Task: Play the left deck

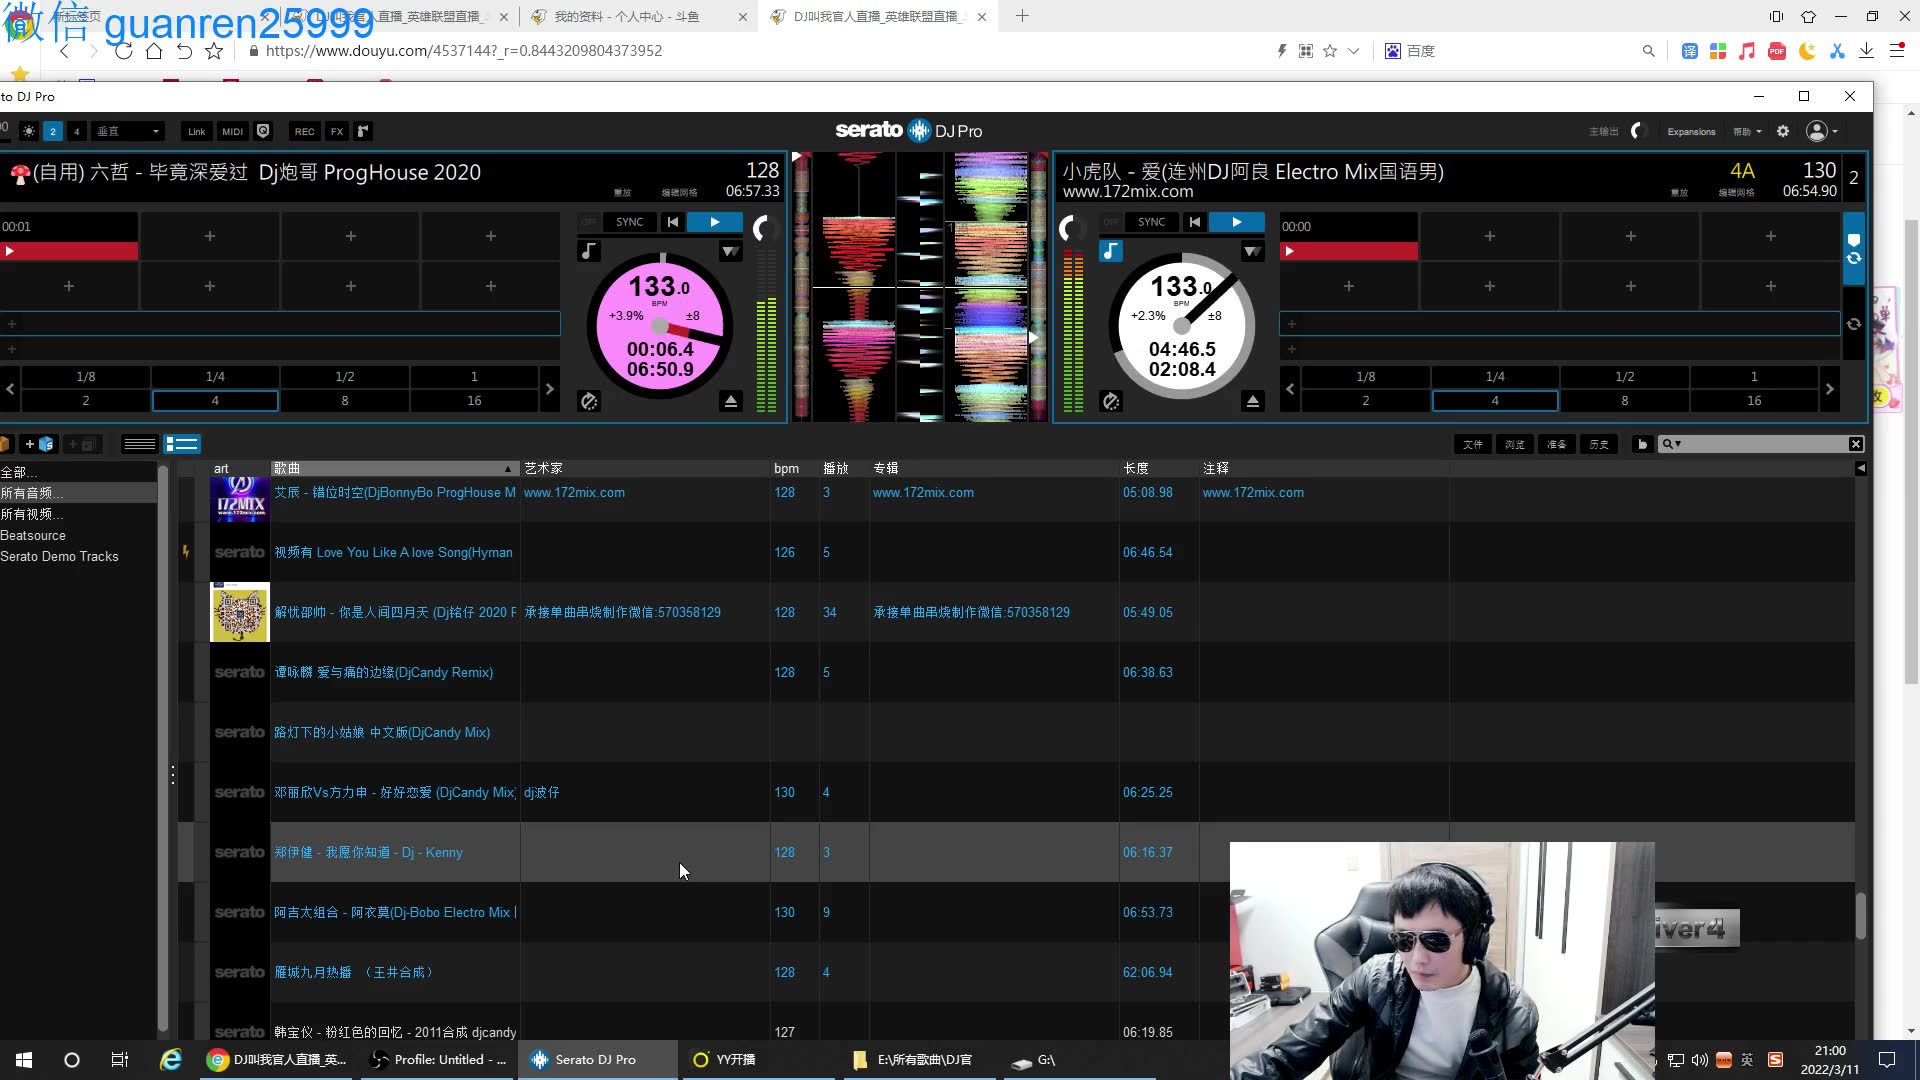Action: [714, 222]
